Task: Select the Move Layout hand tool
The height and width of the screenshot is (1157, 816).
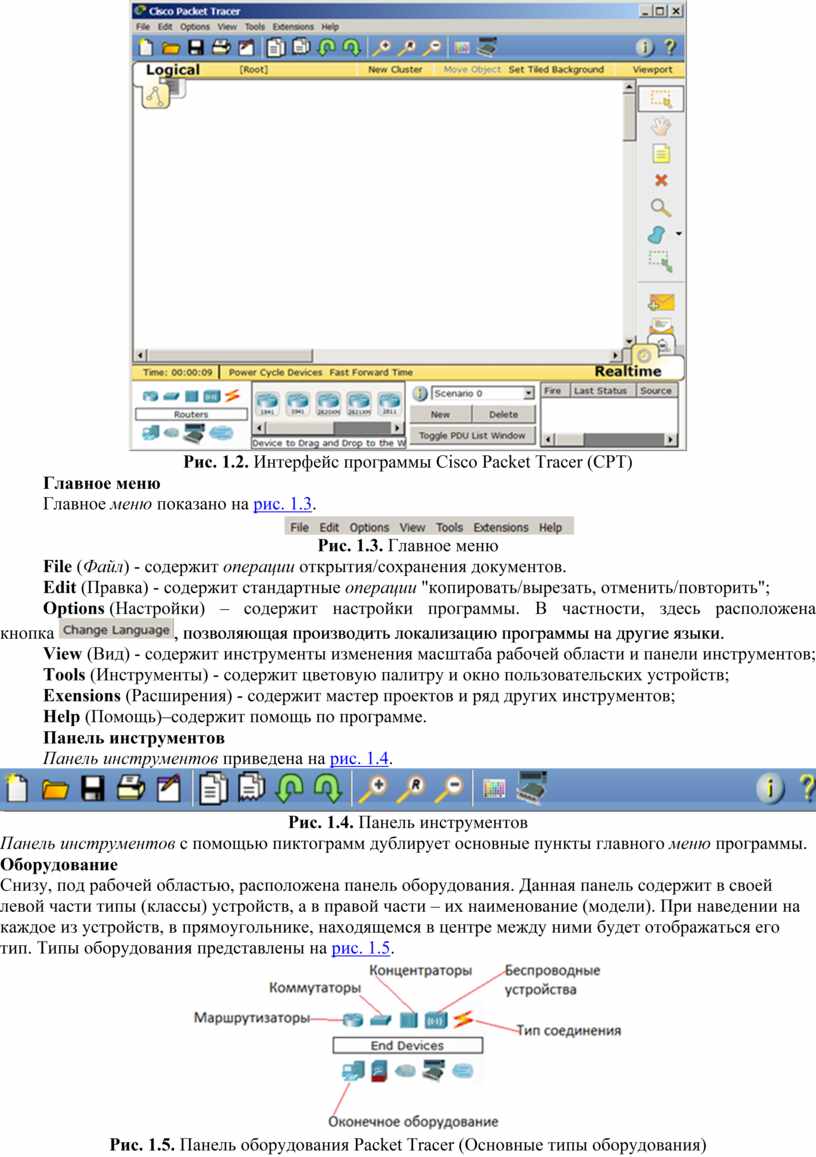Action: 660,126
